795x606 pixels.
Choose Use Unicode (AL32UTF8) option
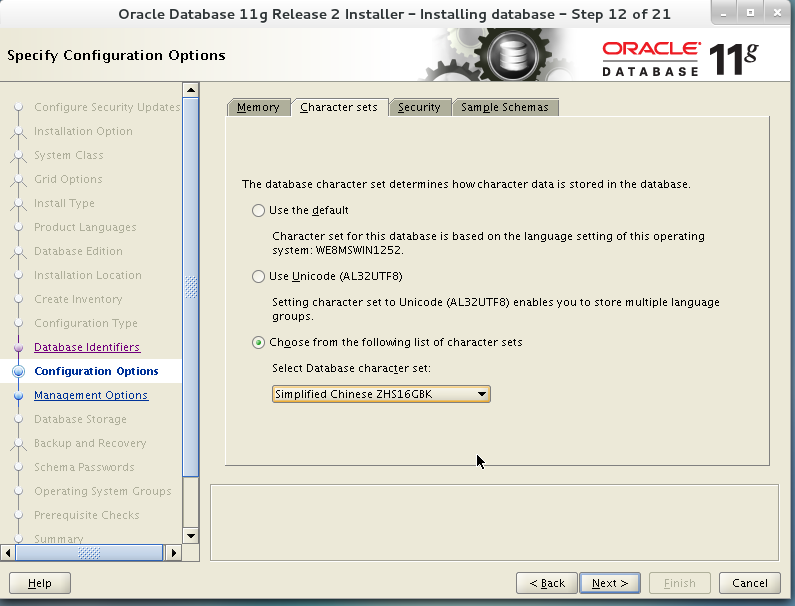pos(258,276)
